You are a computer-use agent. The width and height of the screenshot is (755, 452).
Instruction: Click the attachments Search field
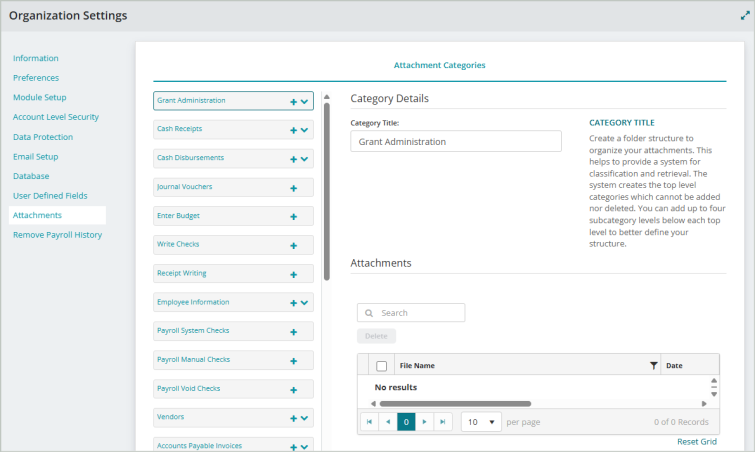click(x=411, y=313)
